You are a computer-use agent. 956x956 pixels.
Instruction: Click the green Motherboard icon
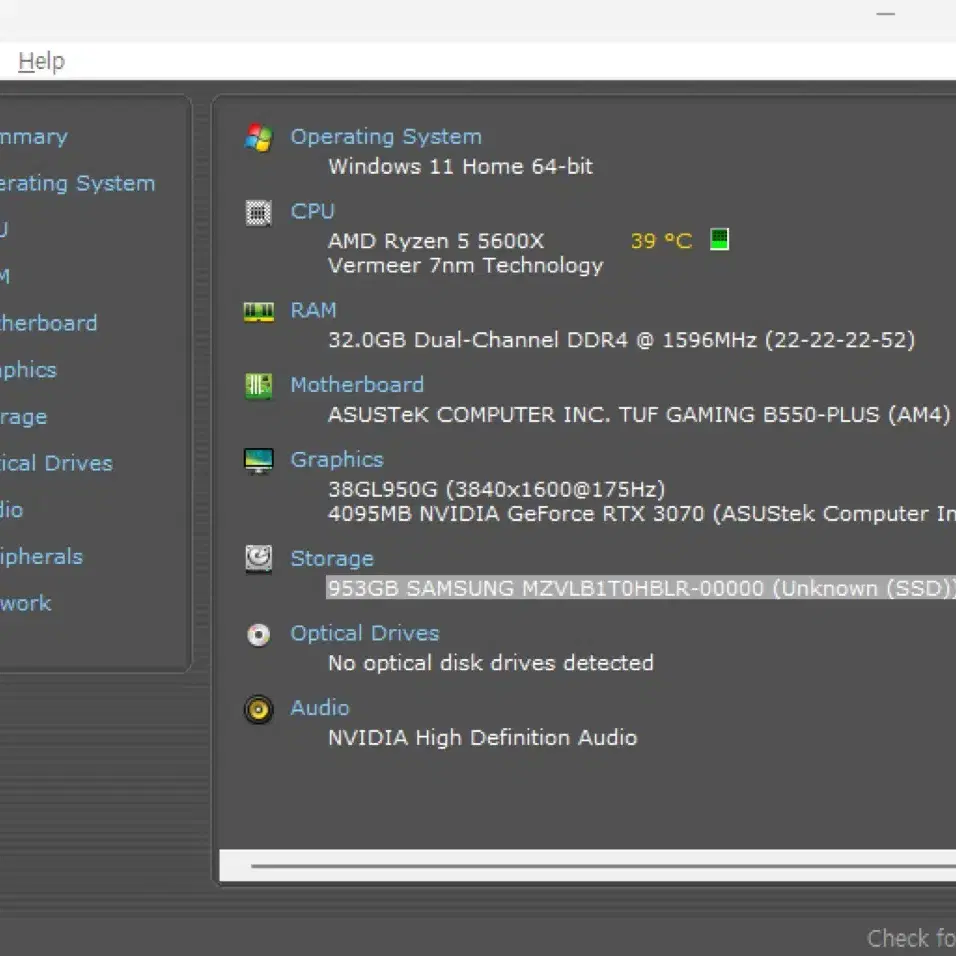259,386
